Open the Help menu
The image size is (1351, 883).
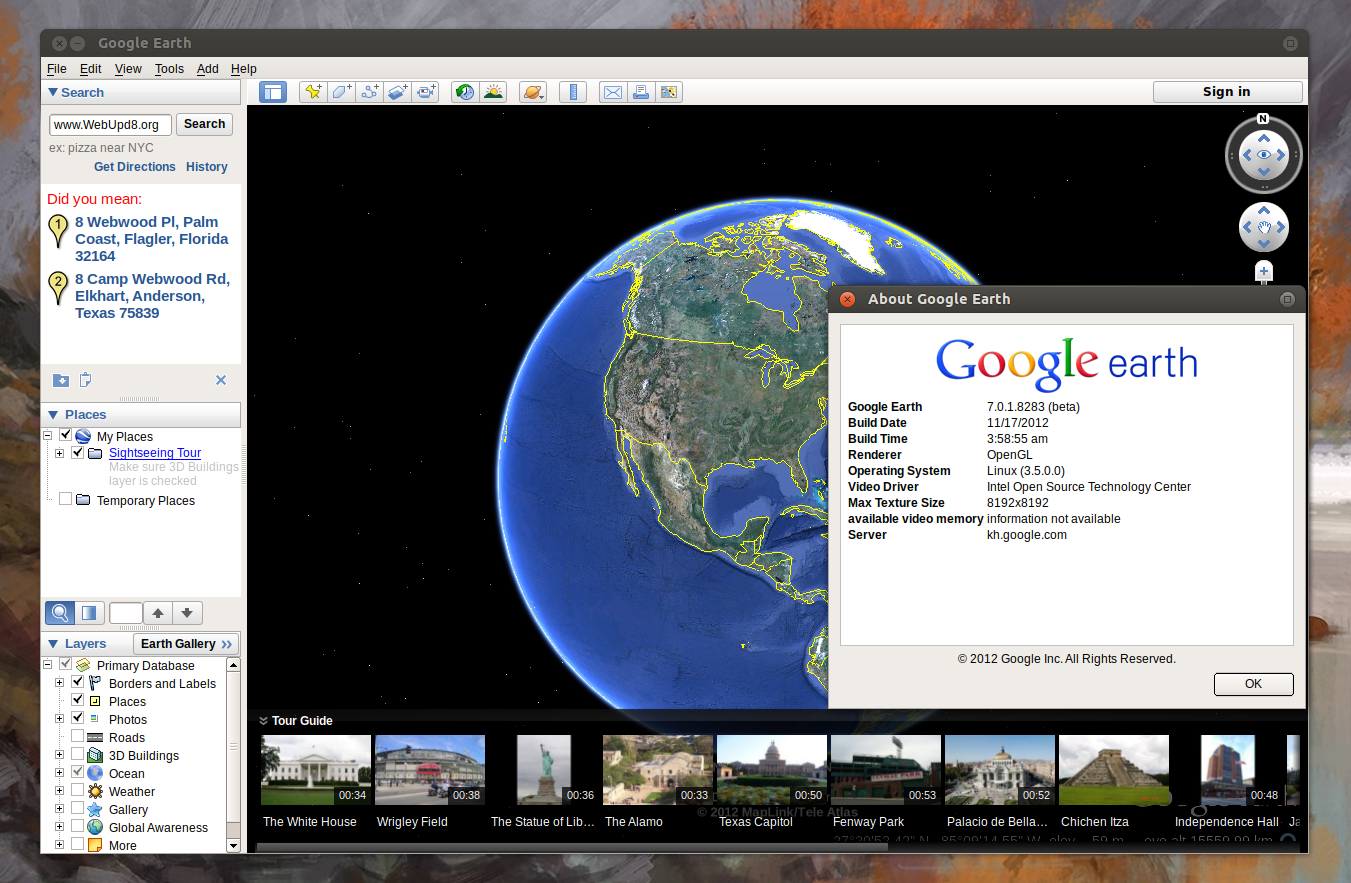pyautogui.click(x=244, y=69)
